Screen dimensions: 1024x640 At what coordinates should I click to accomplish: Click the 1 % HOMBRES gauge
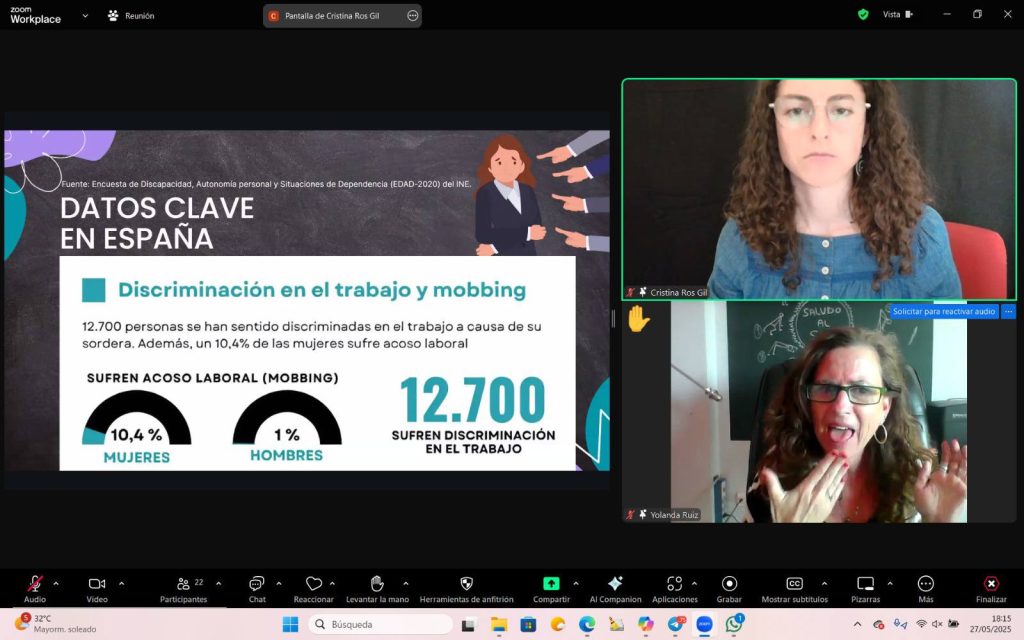tap(287, 426)
